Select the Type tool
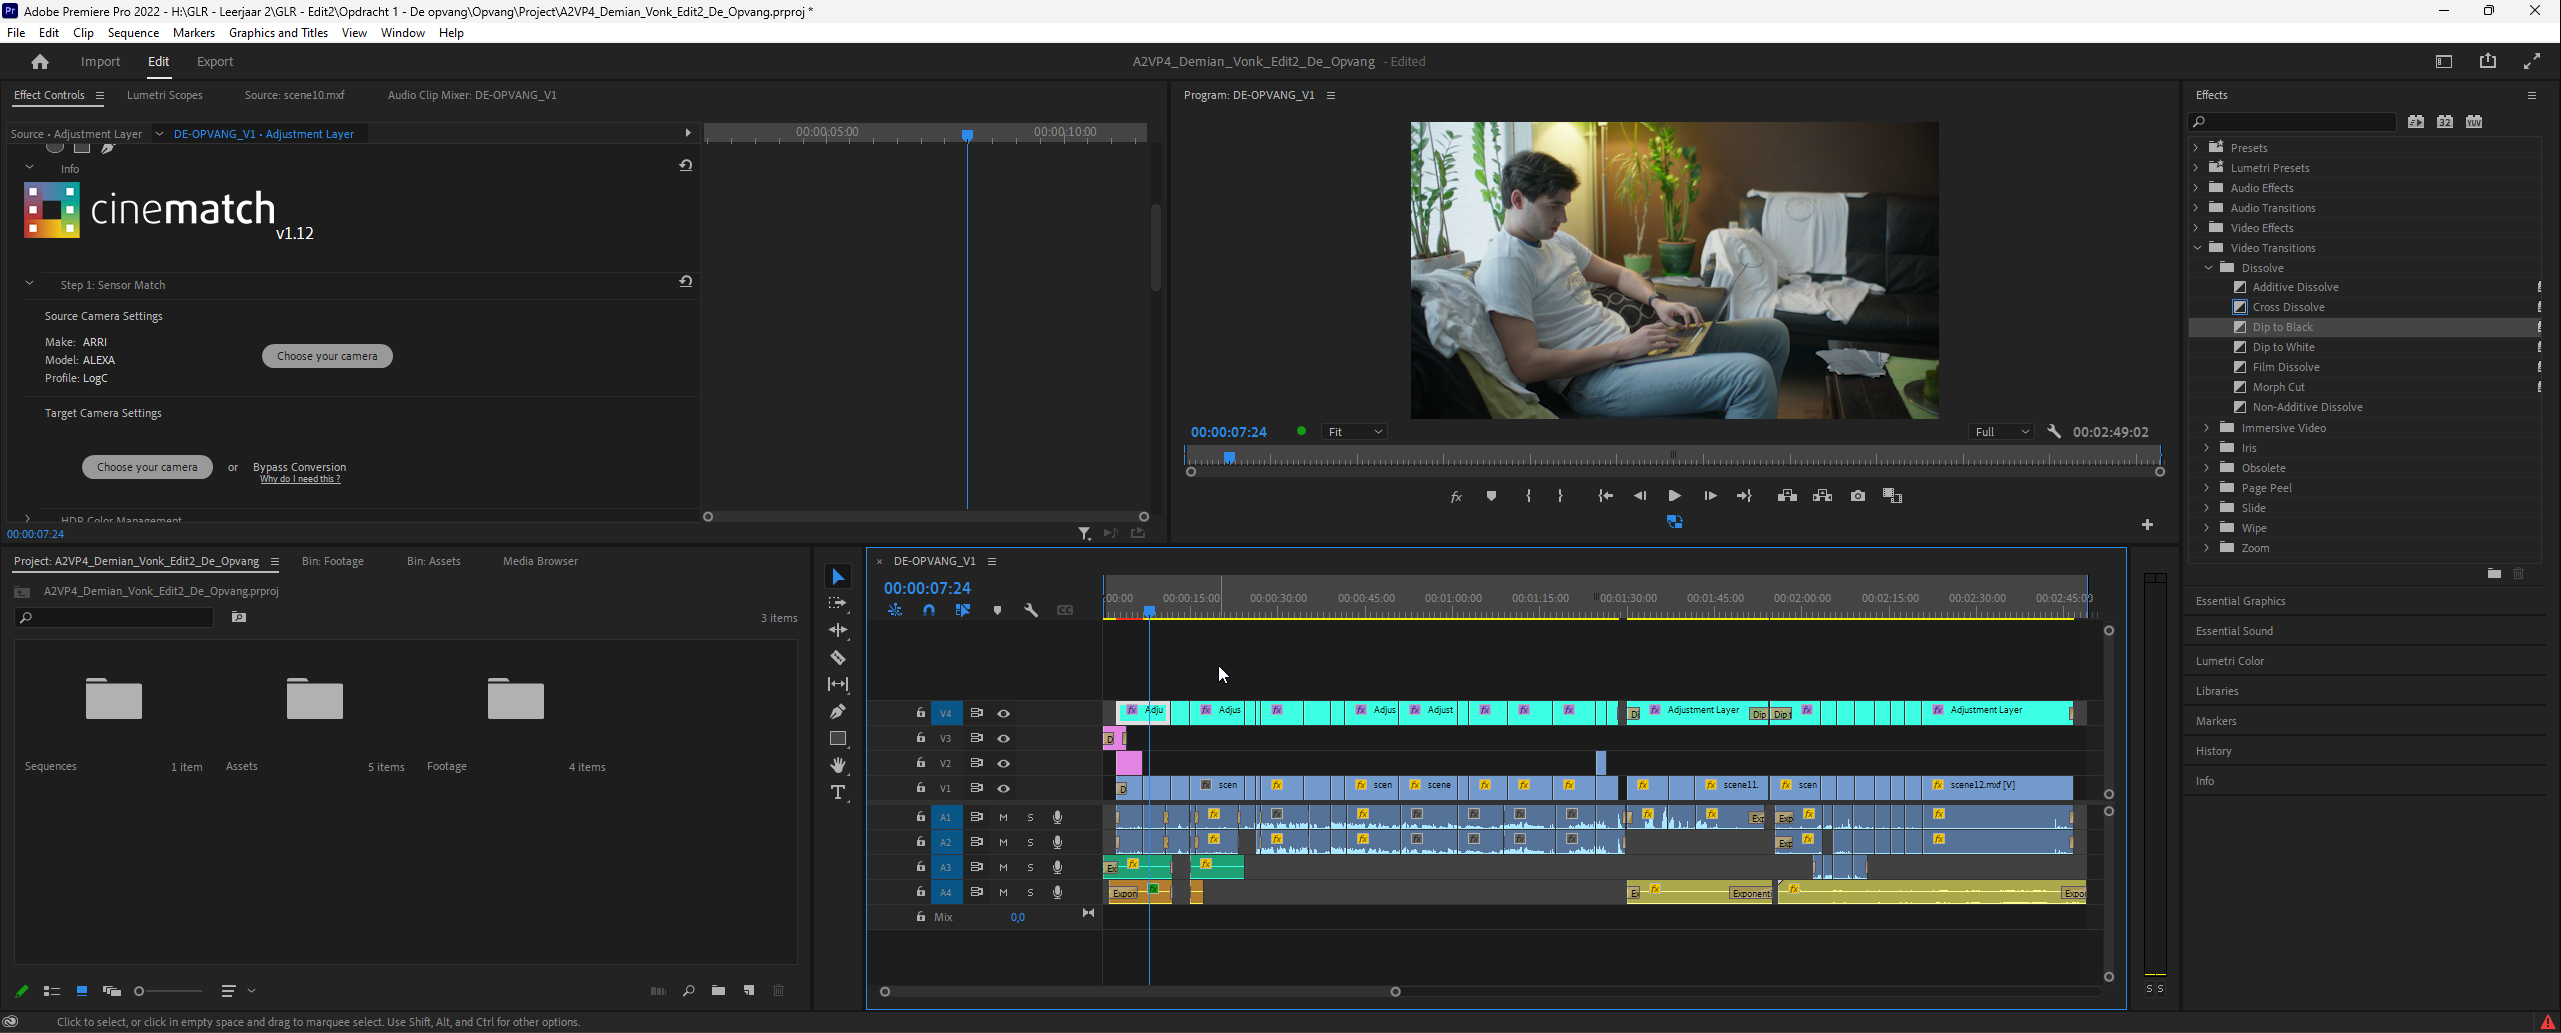Viewport: 2561px width, 1033px height. pos(838,793)
